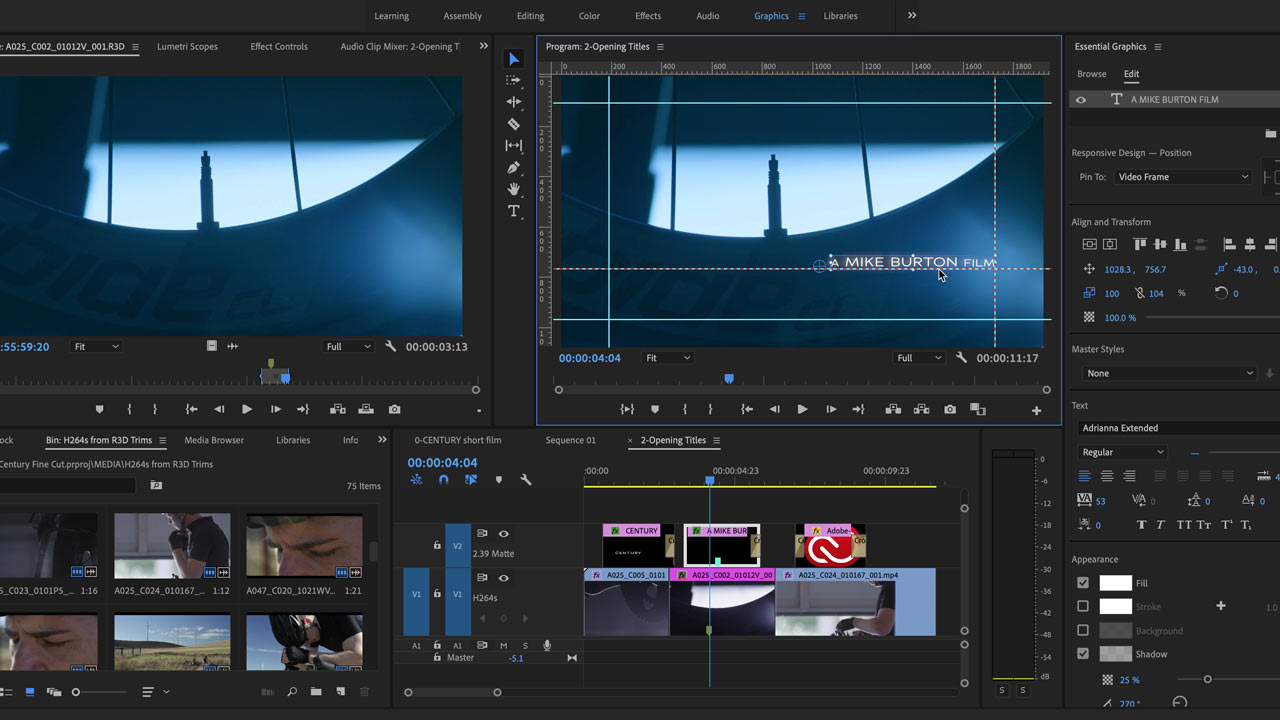Switch to Browse in Essential Graphics
The width and height of the screenshot is (1280, 720).
coord(1091,74)
